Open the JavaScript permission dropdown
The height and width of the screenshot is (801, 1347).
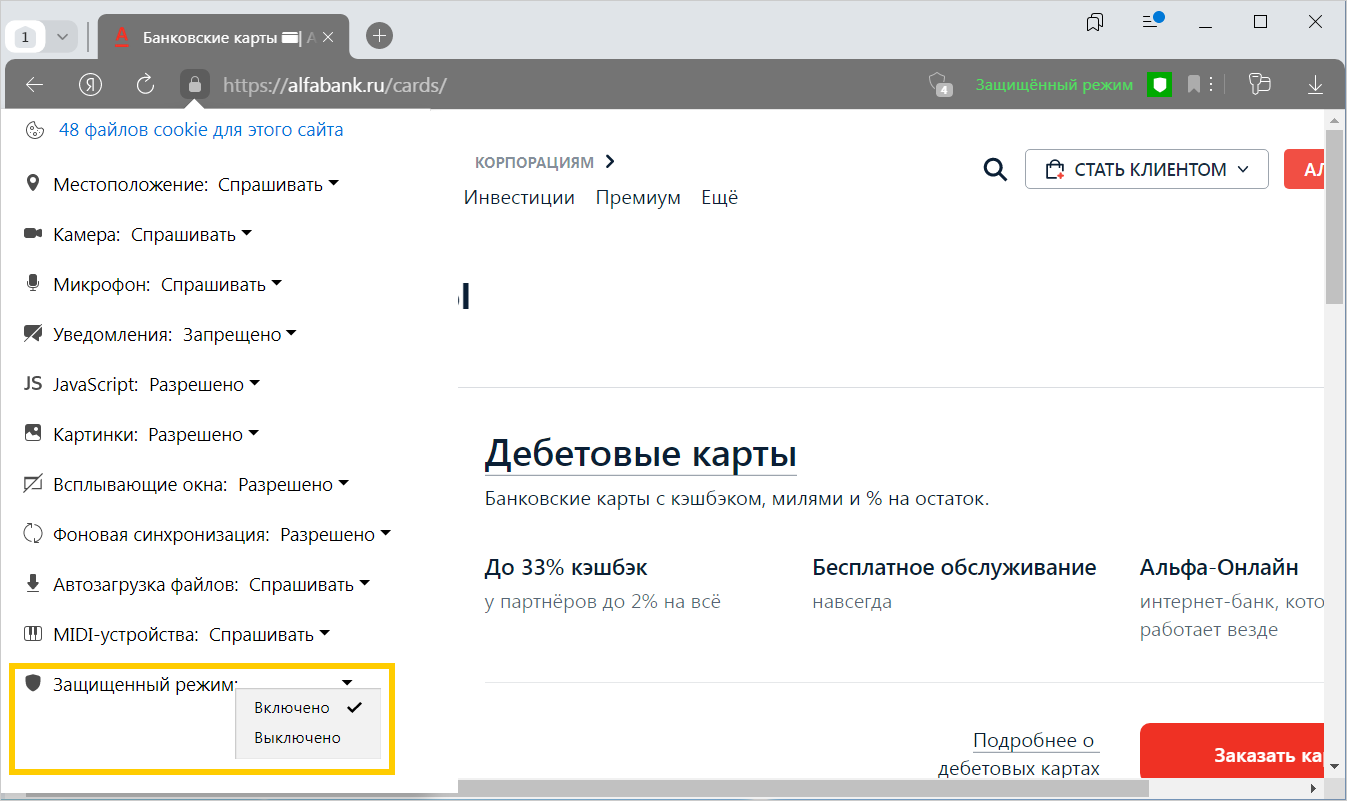click(205, 385)
